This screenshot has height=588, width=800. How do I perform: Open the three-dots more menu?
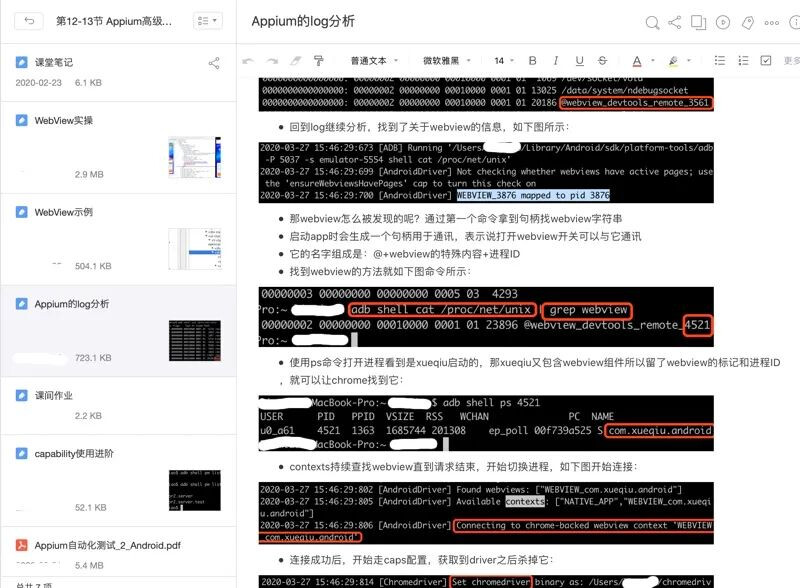pos(771,22)
